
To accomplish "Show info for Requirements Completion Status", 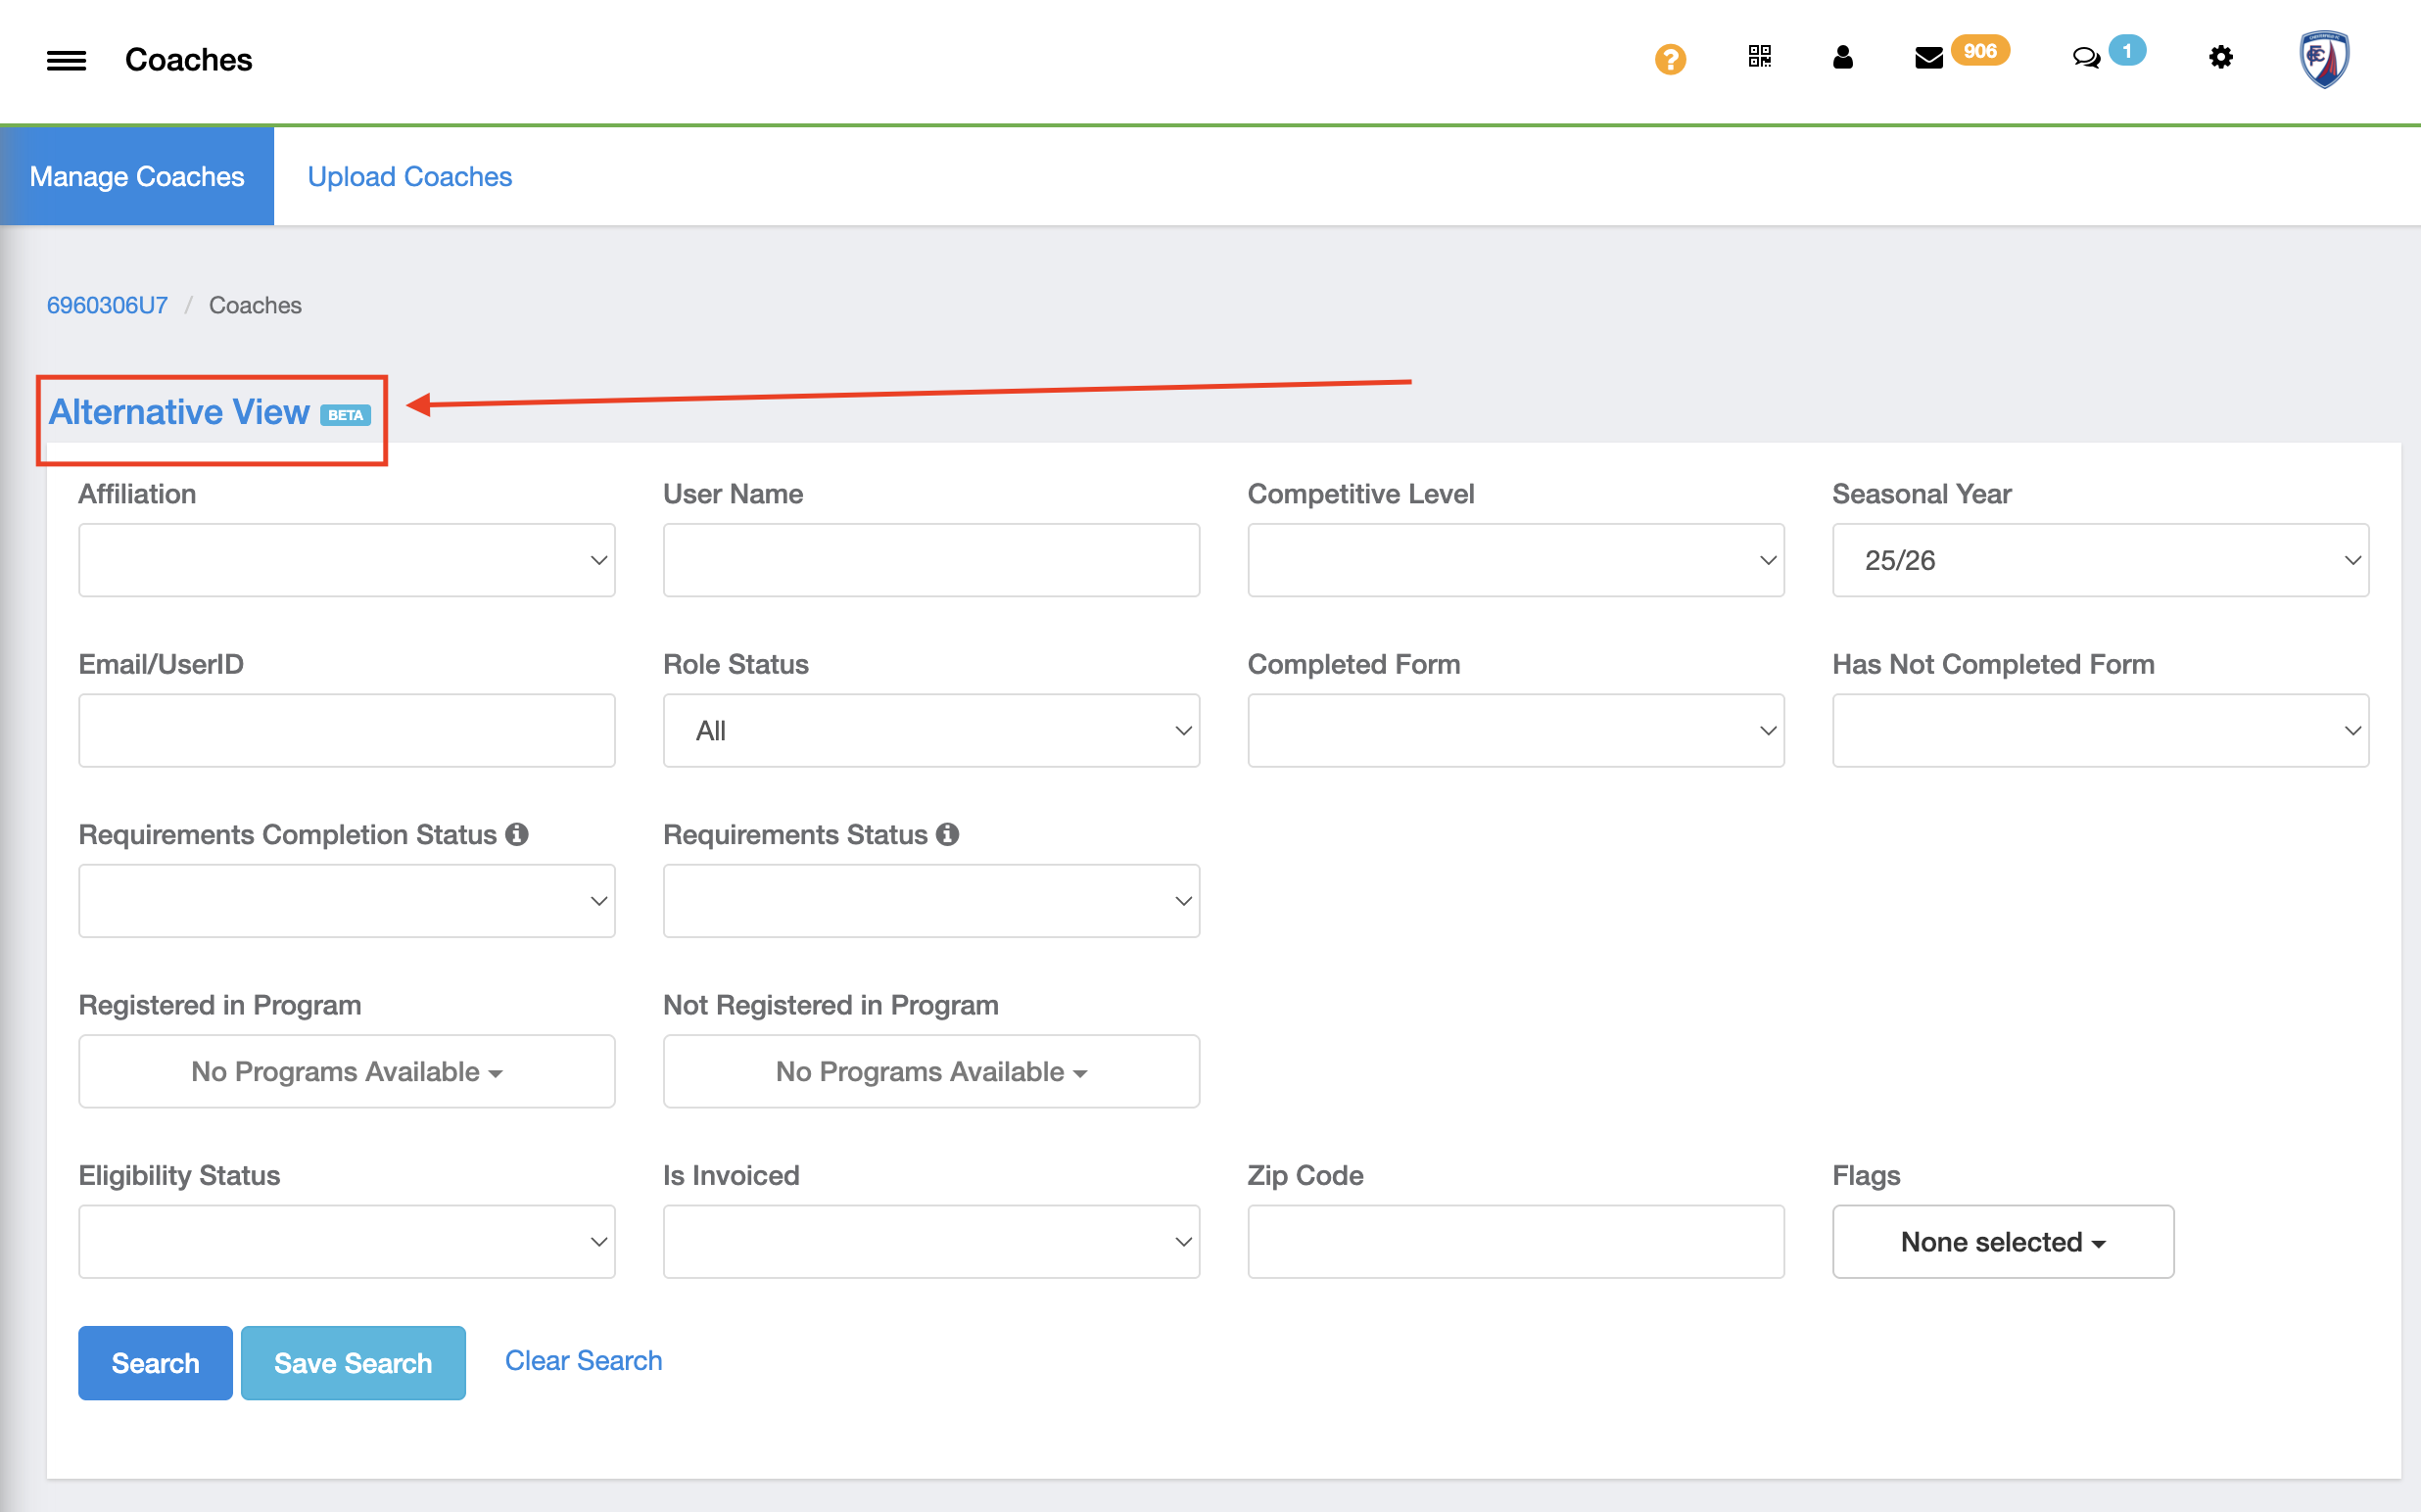I will point(517,834).
